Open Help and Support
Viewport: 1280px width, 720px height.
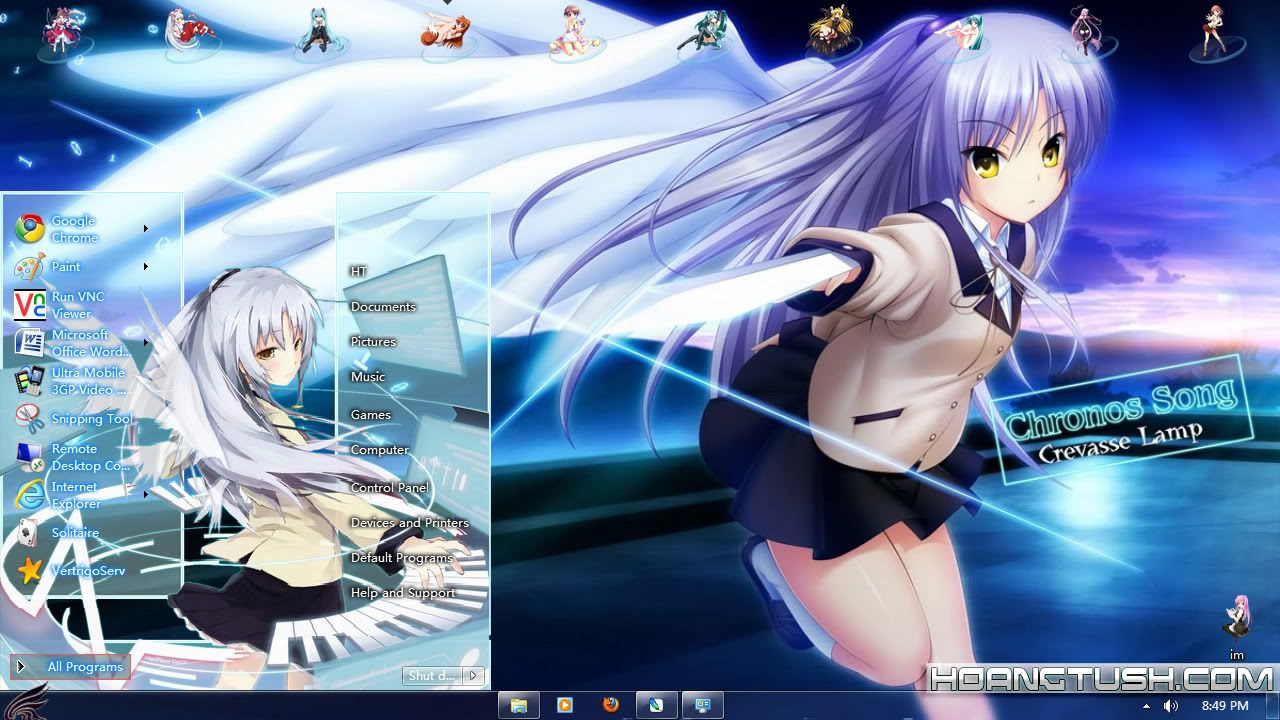coord(403,593)
